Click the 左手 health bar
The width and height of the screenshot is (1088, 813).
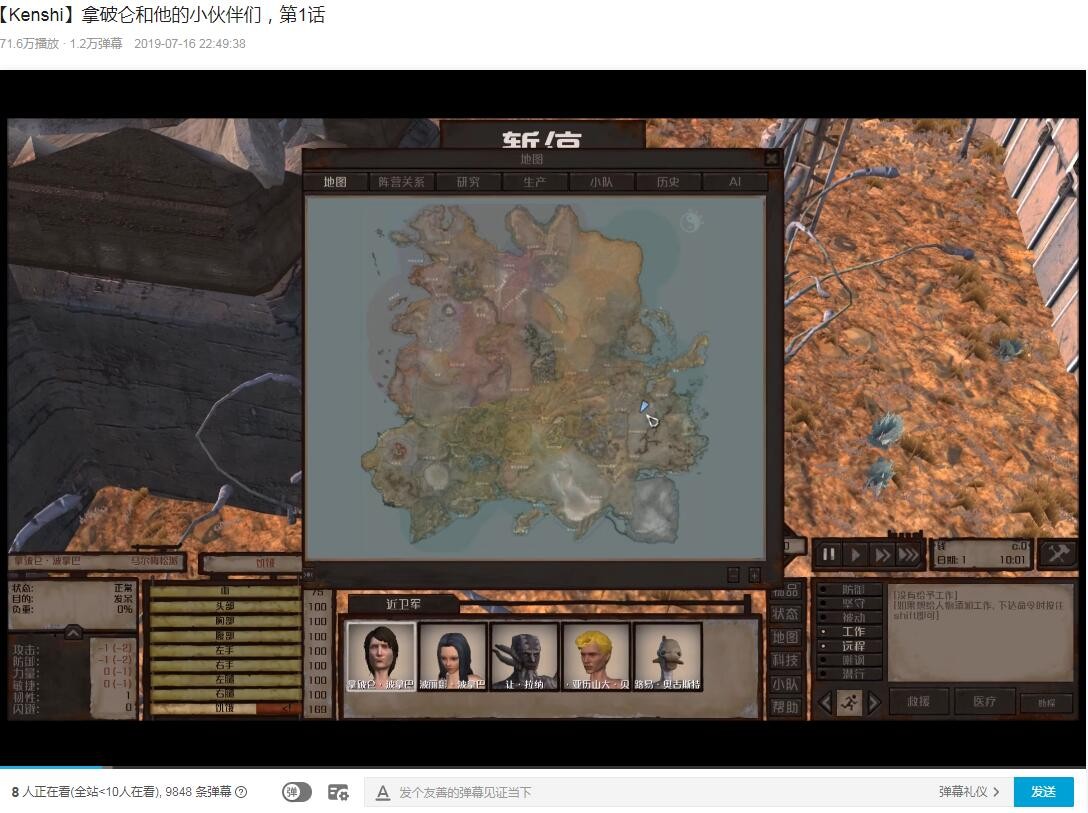[225, 650]
